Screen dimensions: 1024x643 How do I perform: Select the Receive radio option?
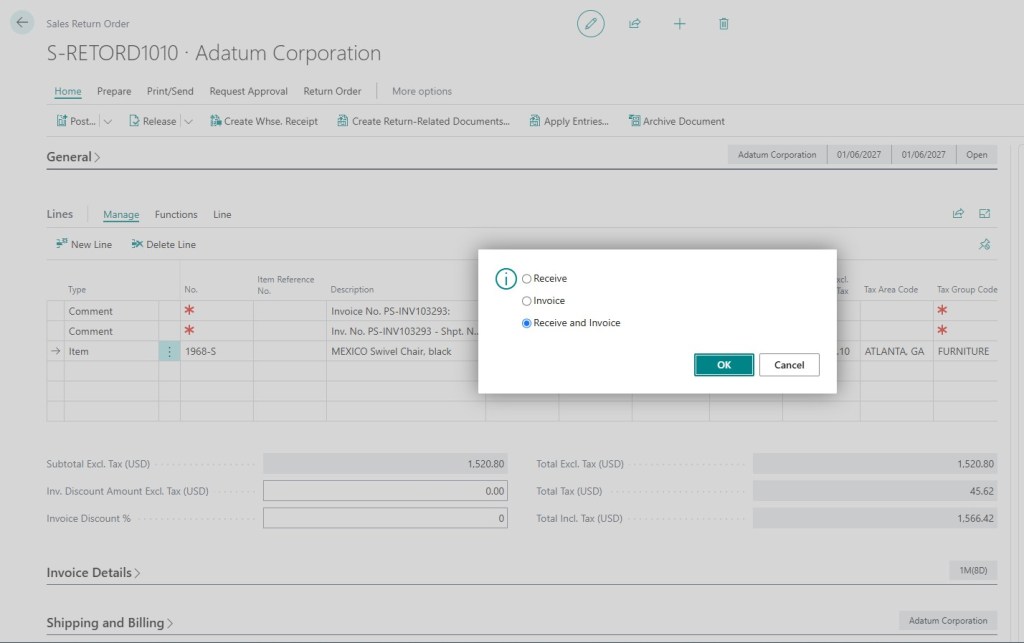(x=526, y=279)
